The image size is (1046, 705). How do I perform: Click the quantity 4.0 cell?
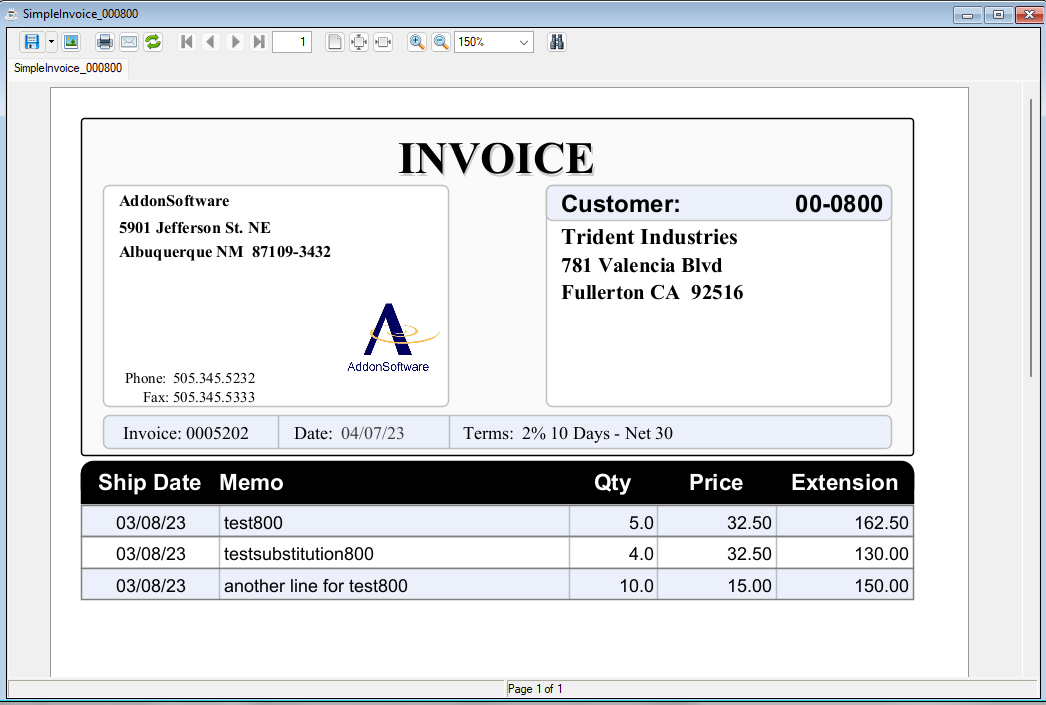[x=613, y=554]
